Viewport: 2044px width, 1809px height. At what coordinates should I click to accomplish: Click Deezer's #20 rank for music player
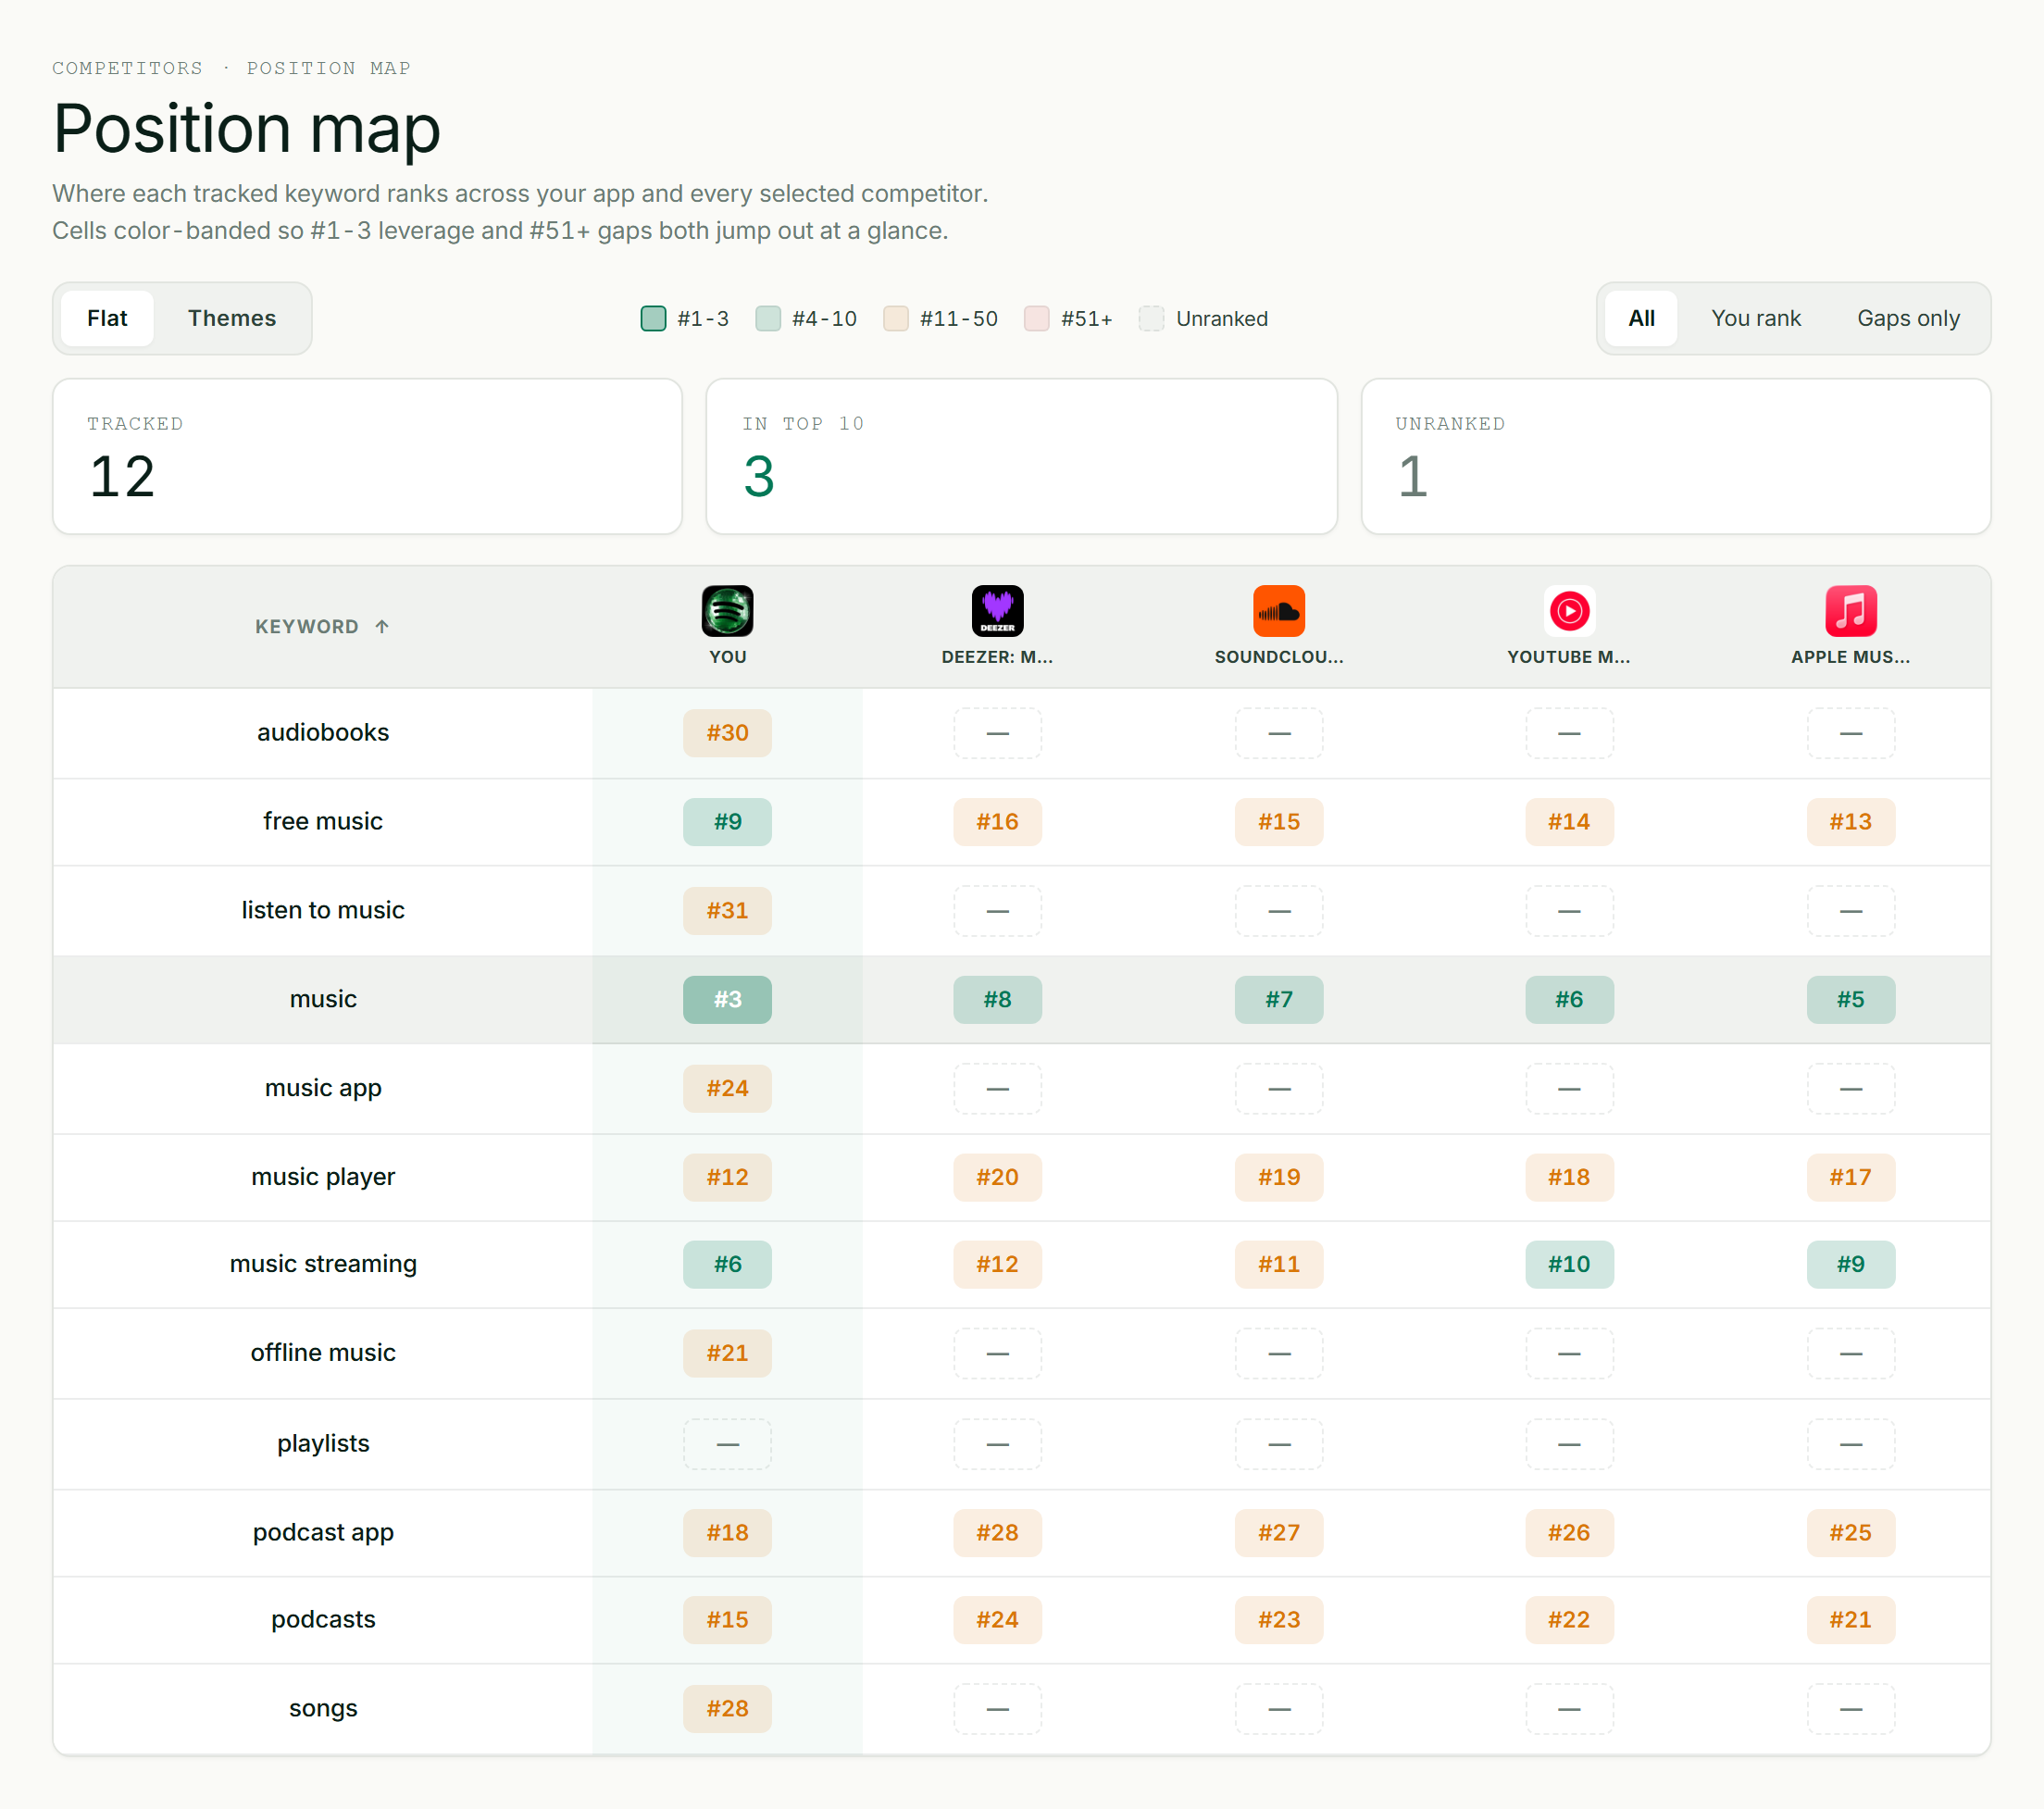pyautogui.click(x=997, y=1177)
